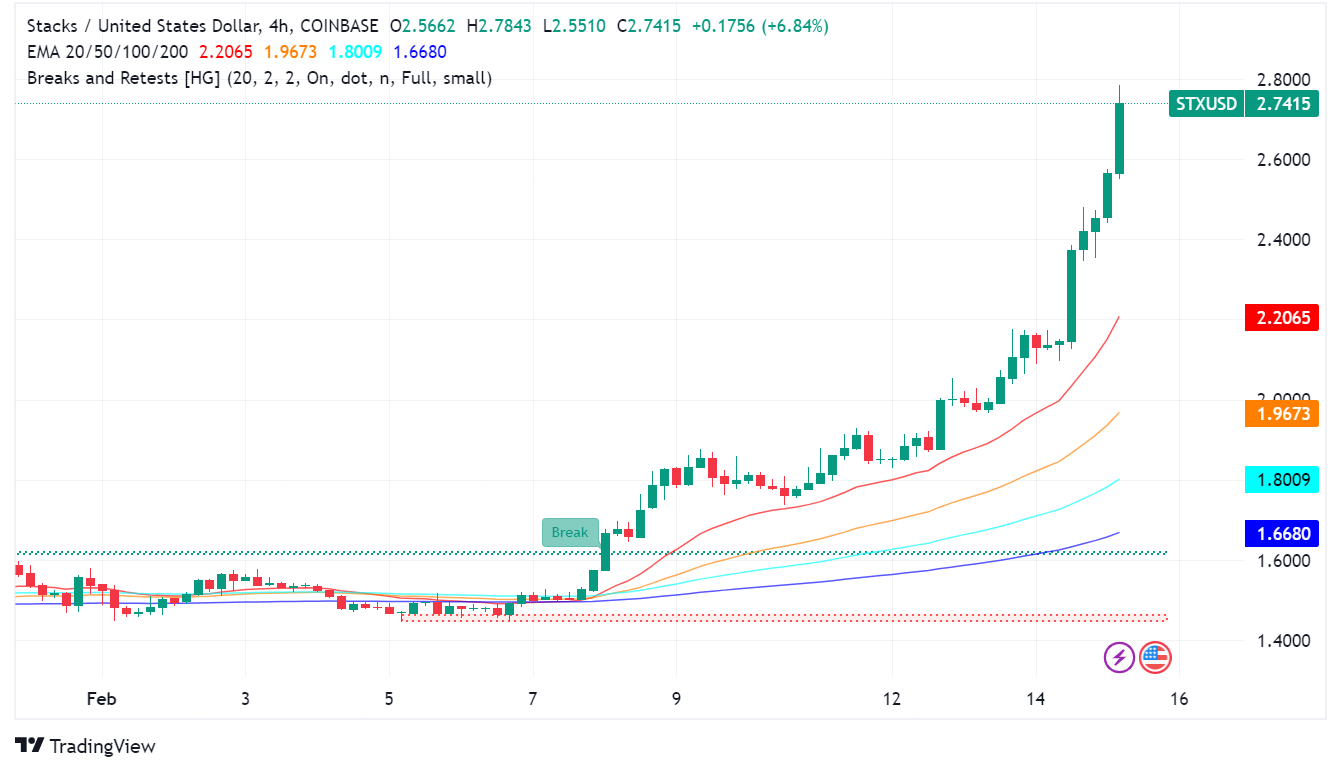Image resolution: width=1341 pixels, height=772 pixels.
Task: Select the STXUSD symbol price tag
Action: pos(1206,103)
